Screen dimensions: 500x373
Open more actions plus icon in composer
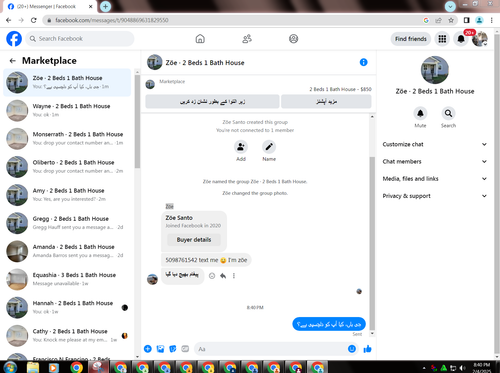[148, 349]
